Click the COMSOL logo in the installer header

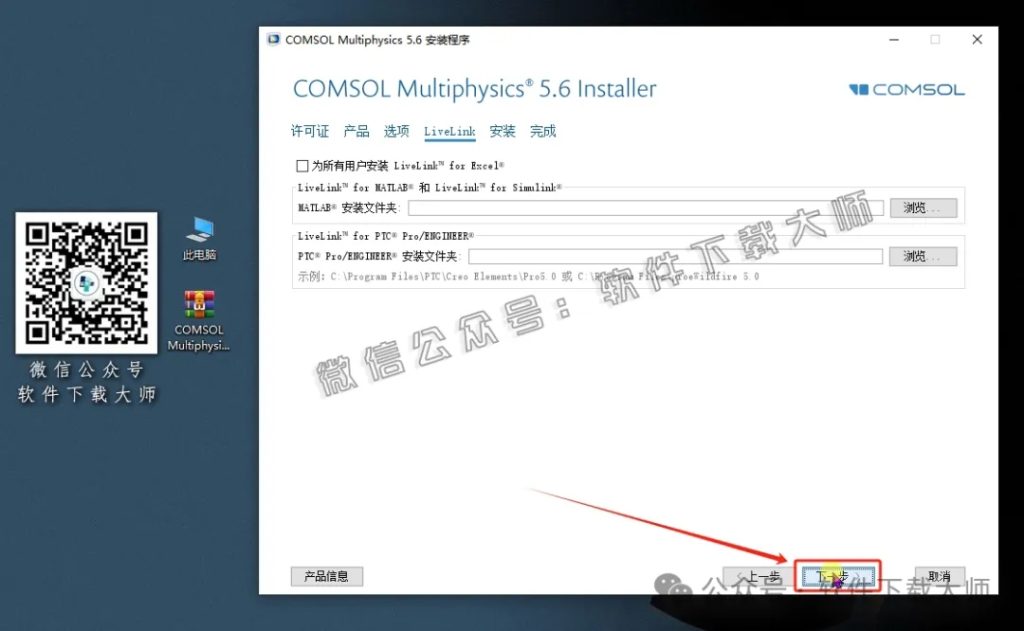[x=905, y=89]
